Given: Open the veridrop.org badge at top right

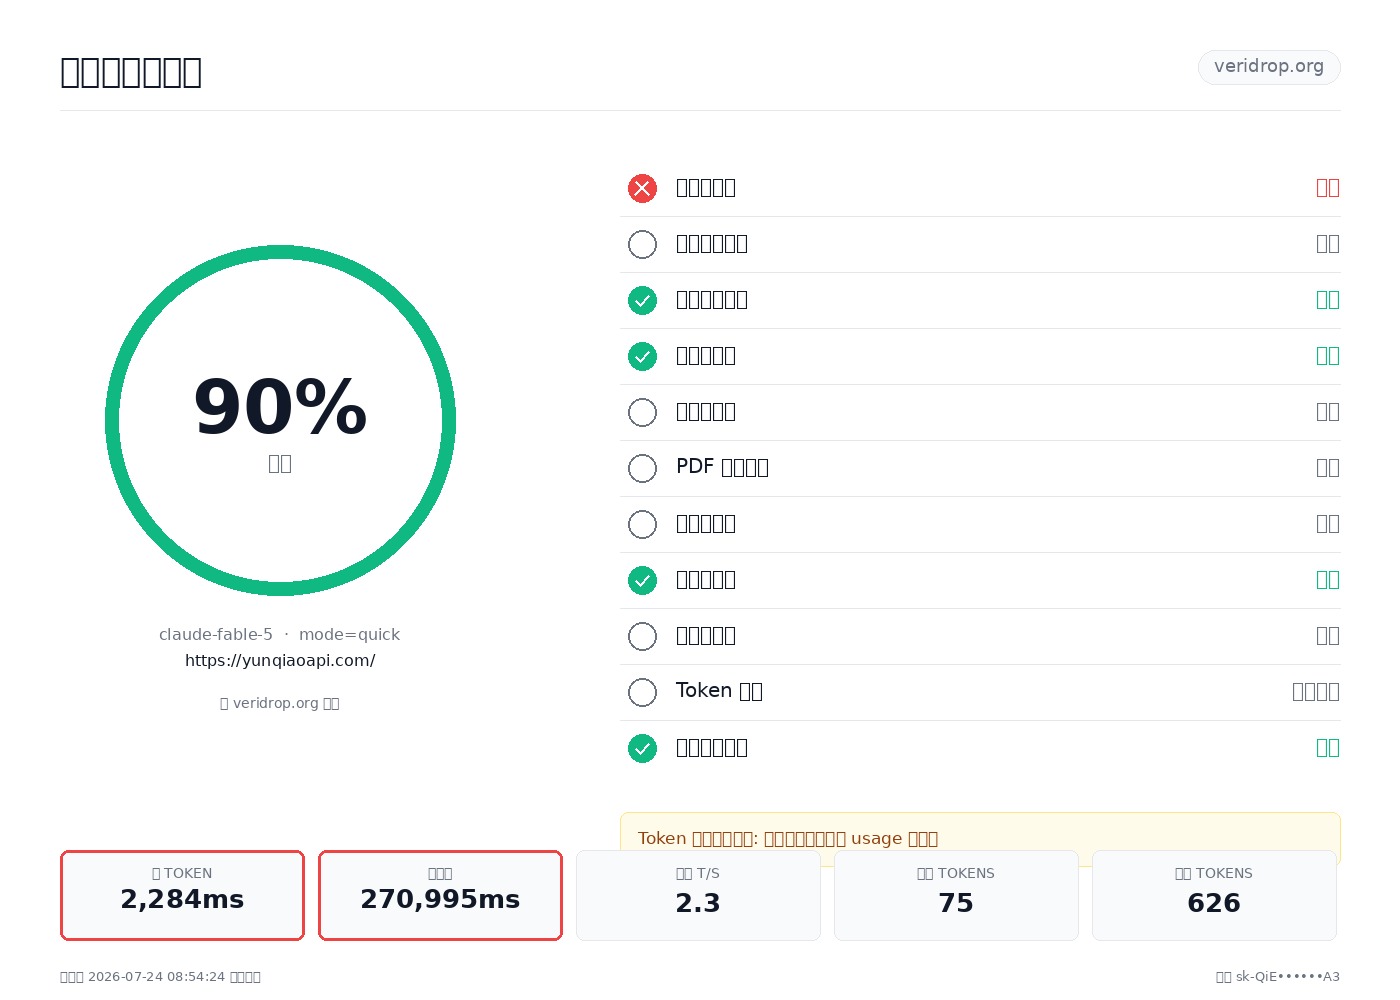Looking at the screenshot, I should [x=1269, y=67].
